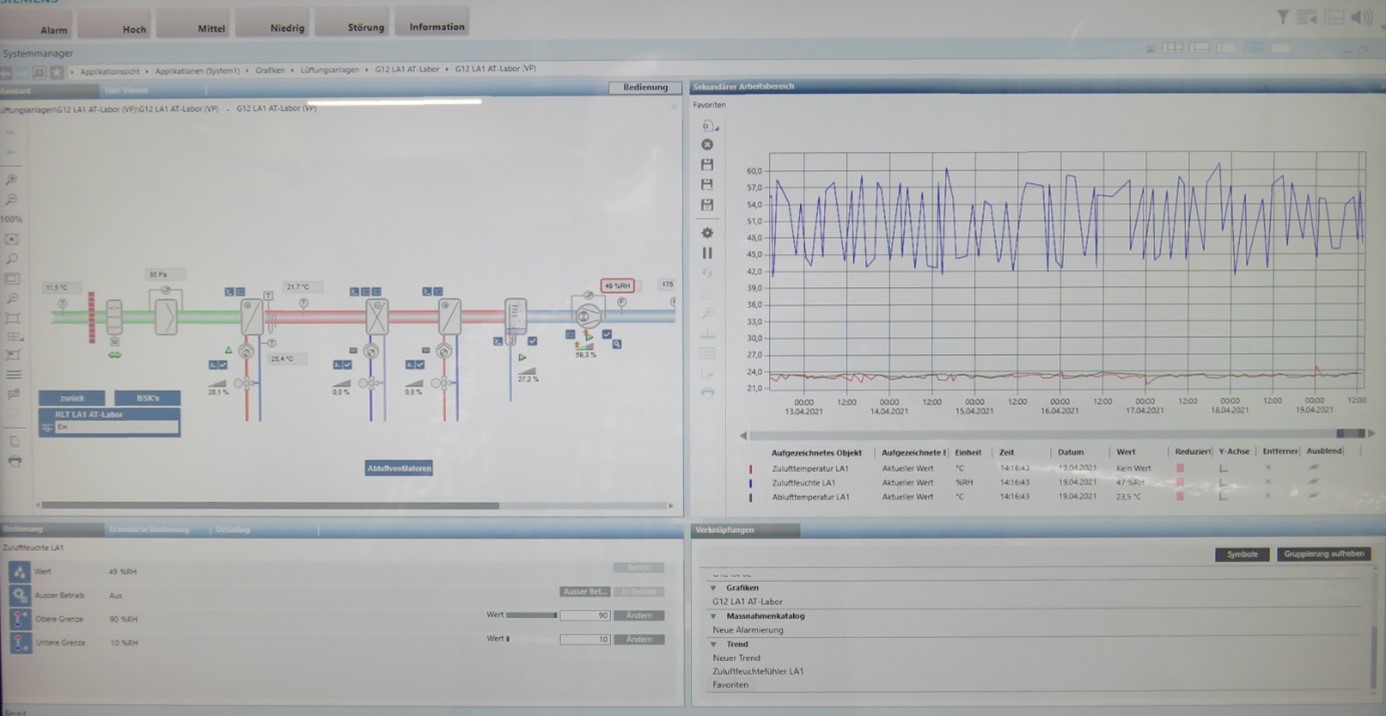The height and width of the screenshot is (716, 1386).
Task: Open the Hoch event category
Action: (x=115, y=23)
